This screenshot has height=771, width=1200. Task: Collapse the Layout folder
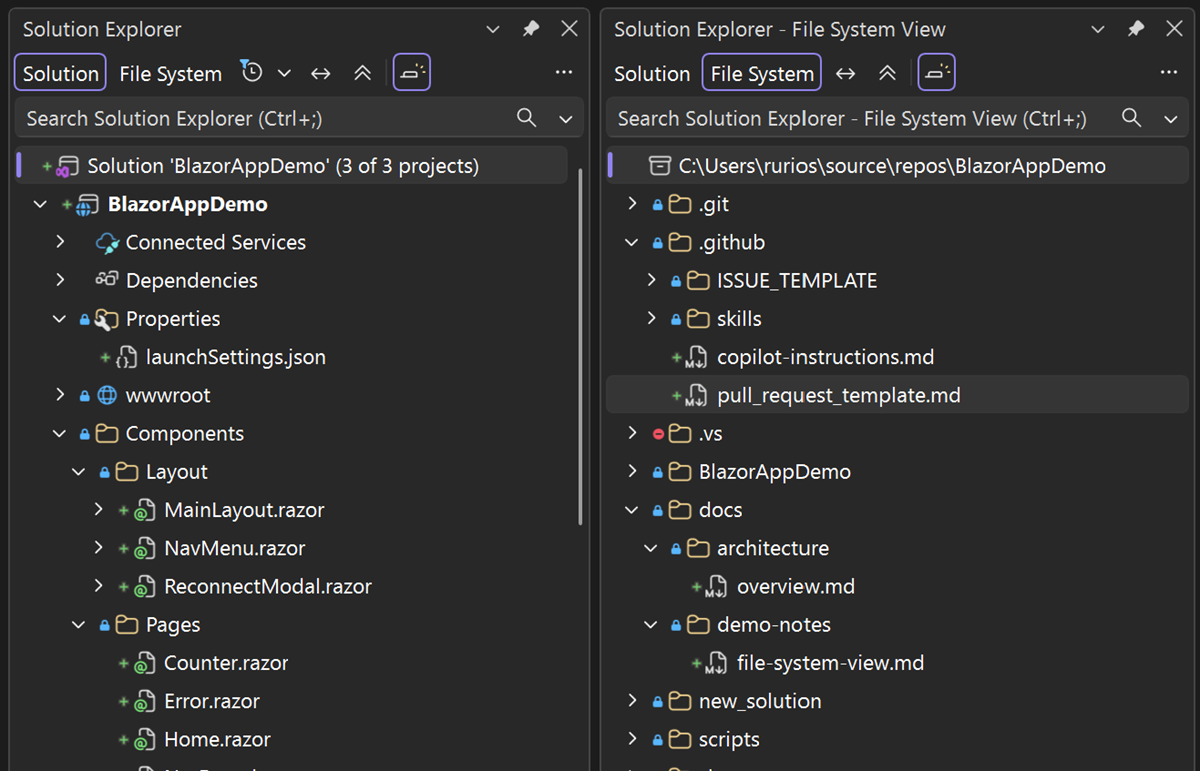tap(79, 472)
